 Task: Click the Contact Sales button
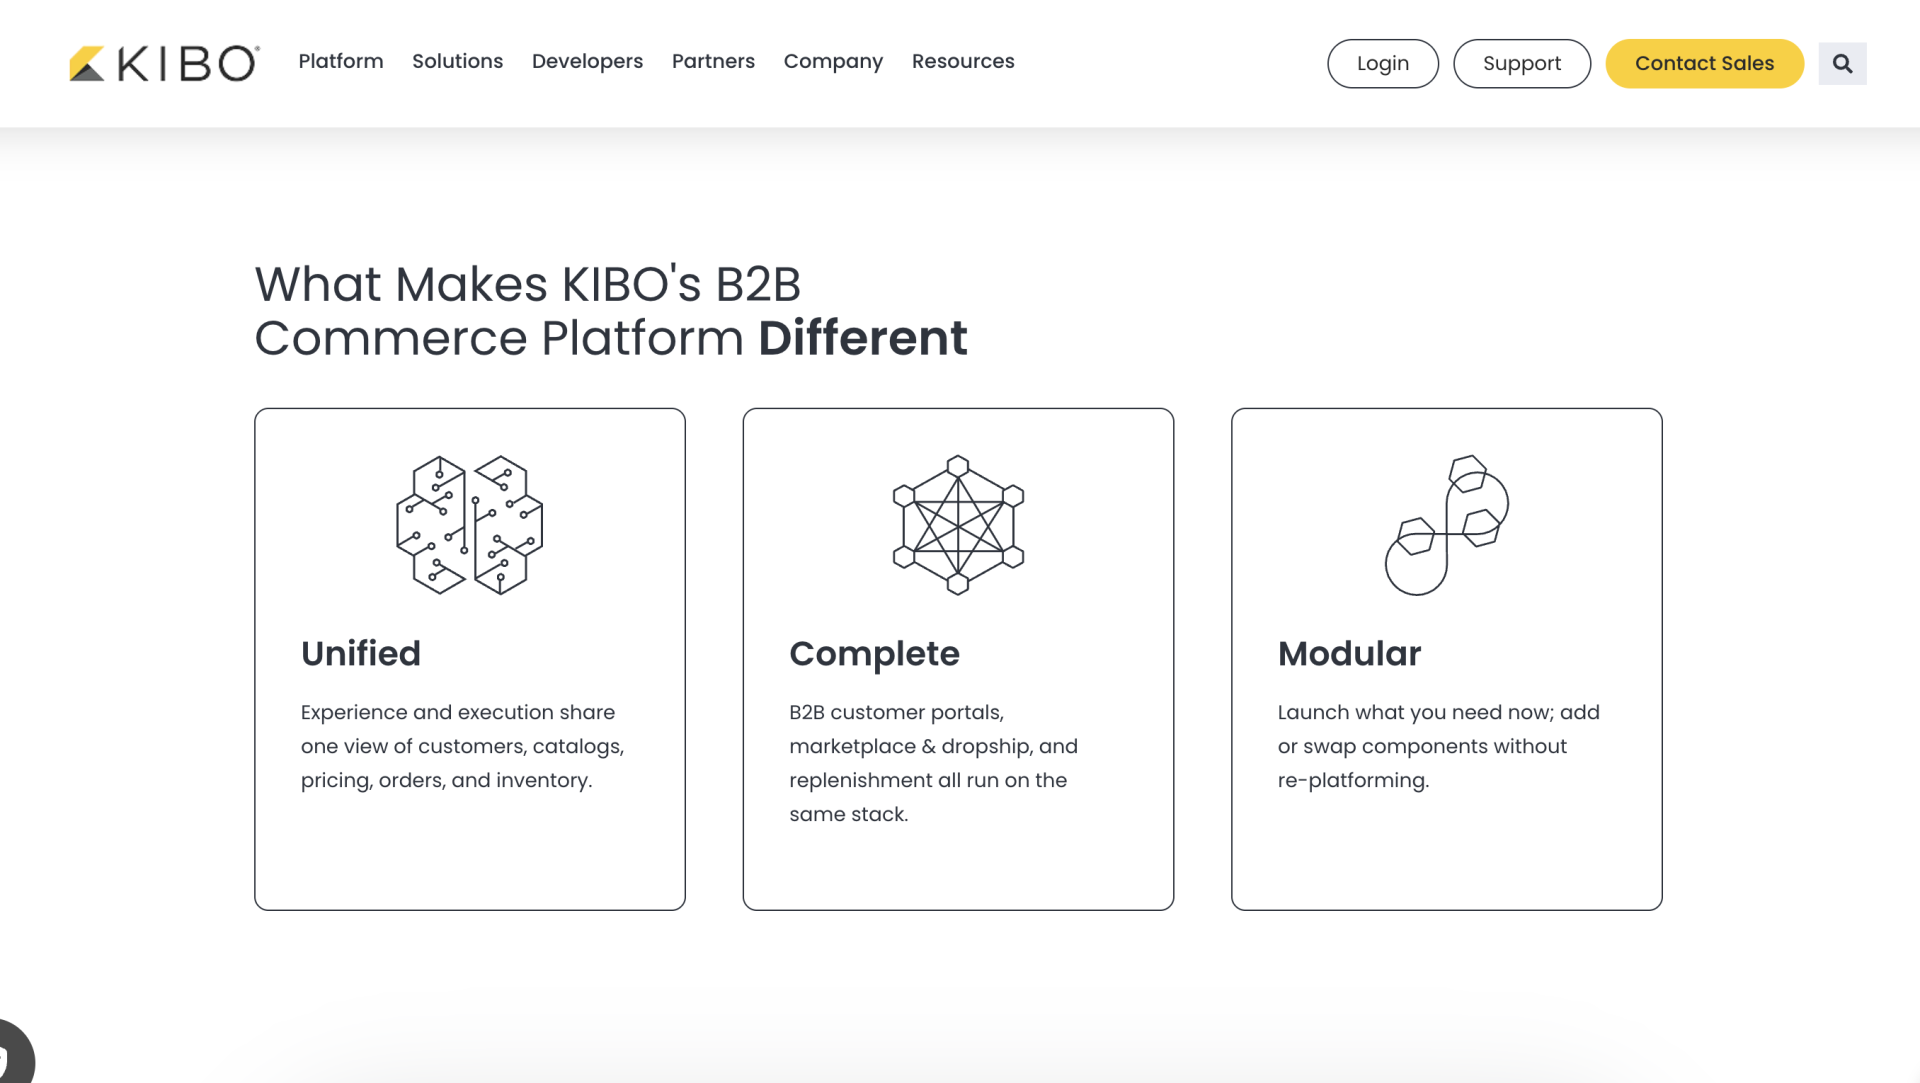click(x=1705, y=64)
